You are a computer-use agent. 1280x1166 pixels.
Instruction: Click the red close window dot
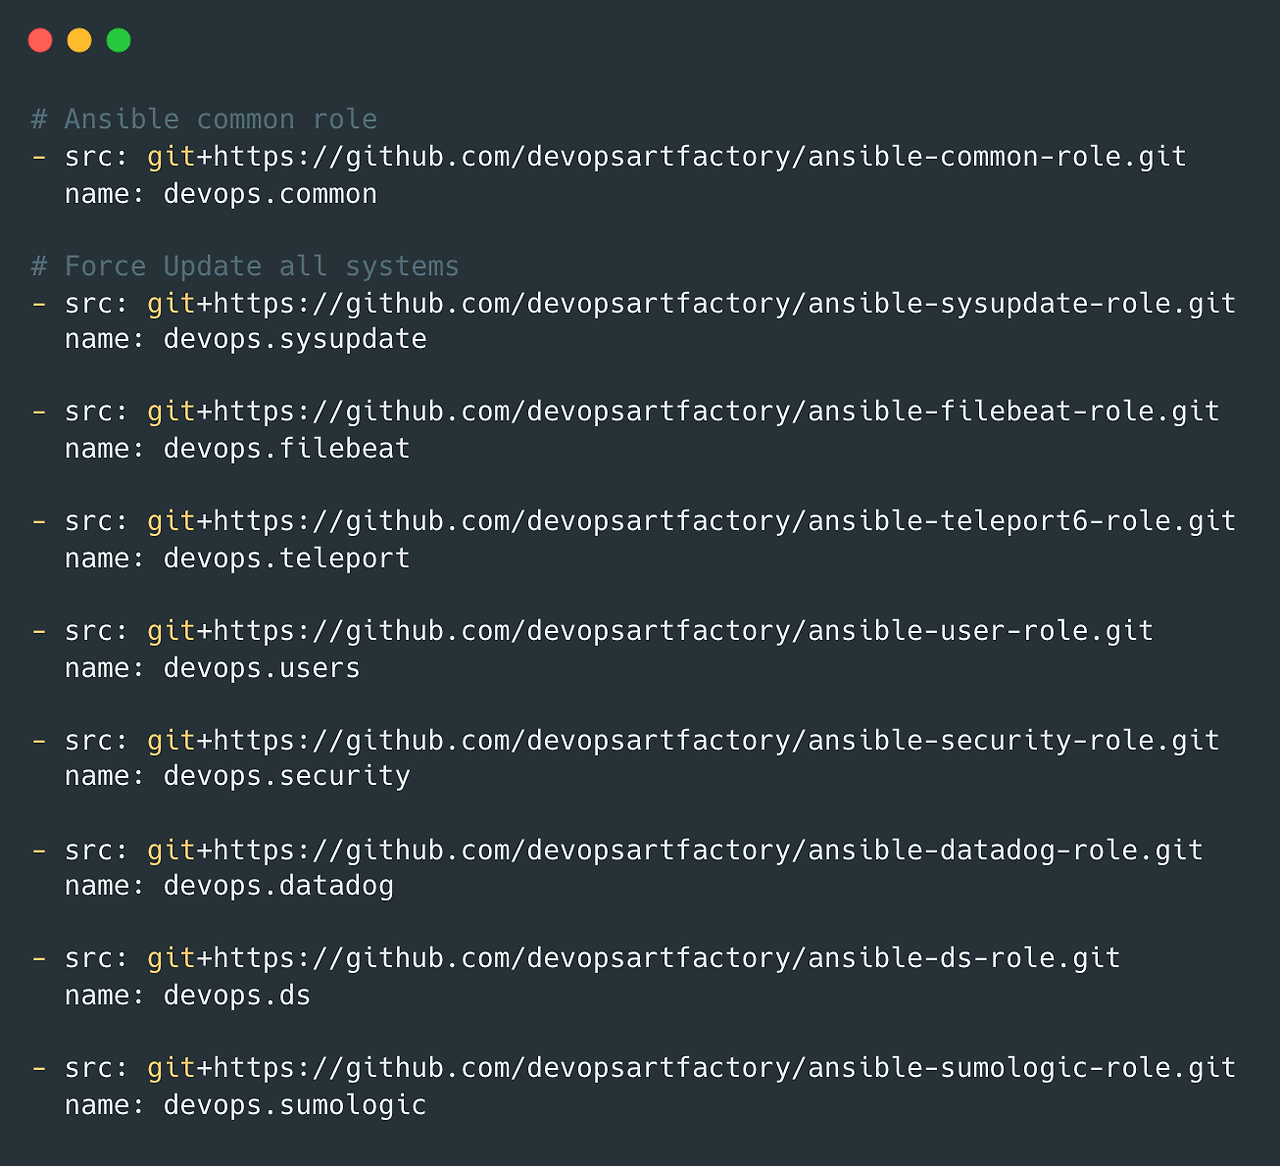click(x=40, y=40)
